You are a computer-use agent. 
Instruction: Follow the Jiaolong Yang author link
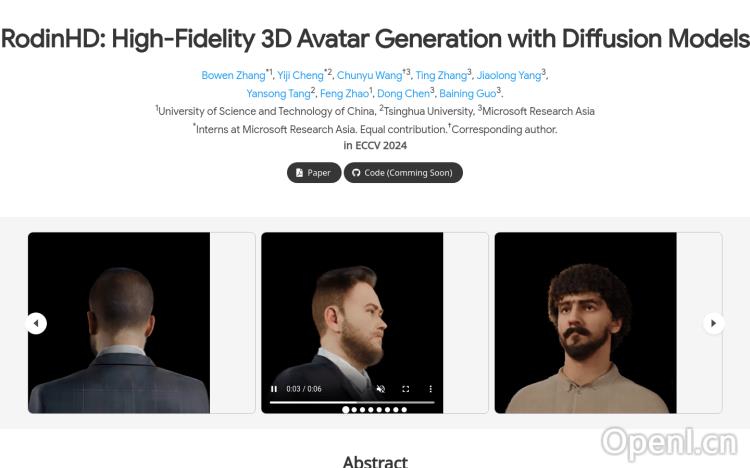point(509,75)
